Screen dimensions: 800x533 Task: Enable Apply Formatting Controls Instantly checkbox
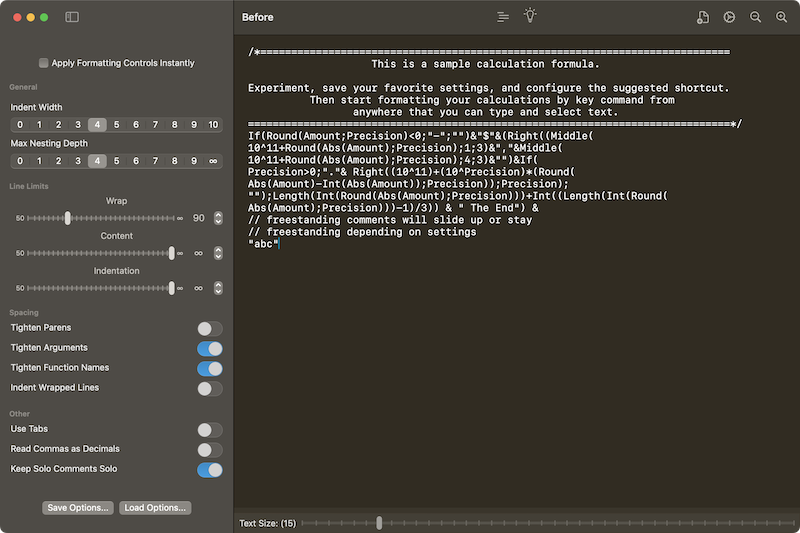tap(44, 63)
